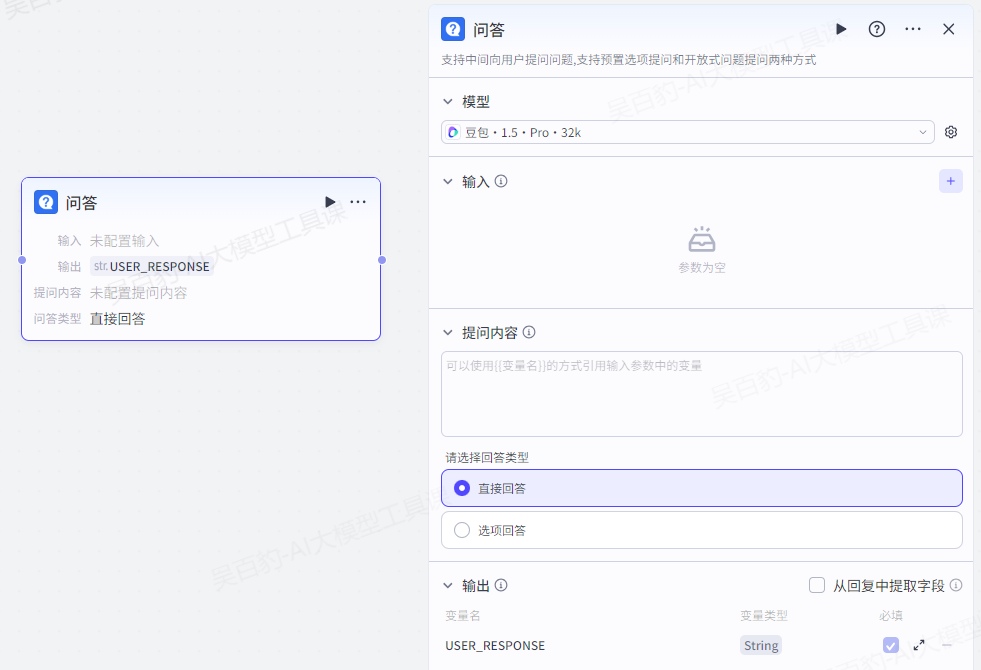Add a new input parameter with the plus button
Screen dimensions: 981x670
[950, 181]
